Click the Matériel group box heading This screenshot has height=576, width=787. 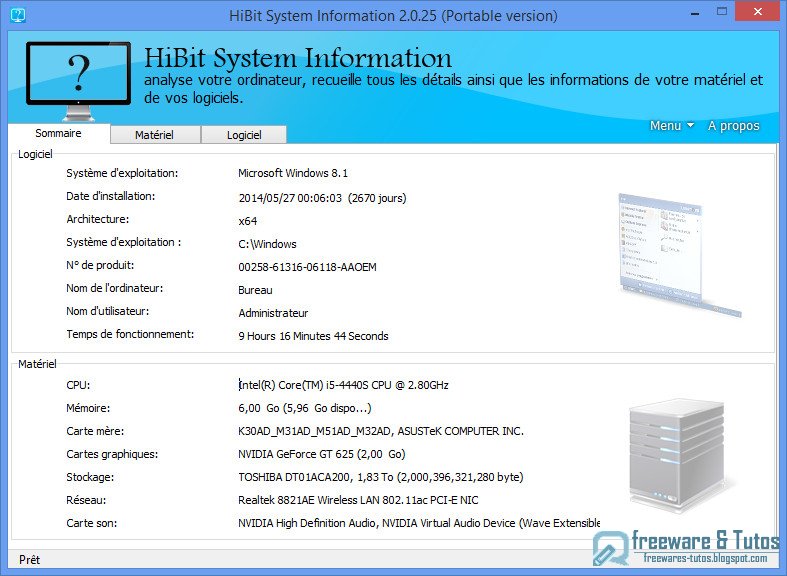click(x=37, y=364)
